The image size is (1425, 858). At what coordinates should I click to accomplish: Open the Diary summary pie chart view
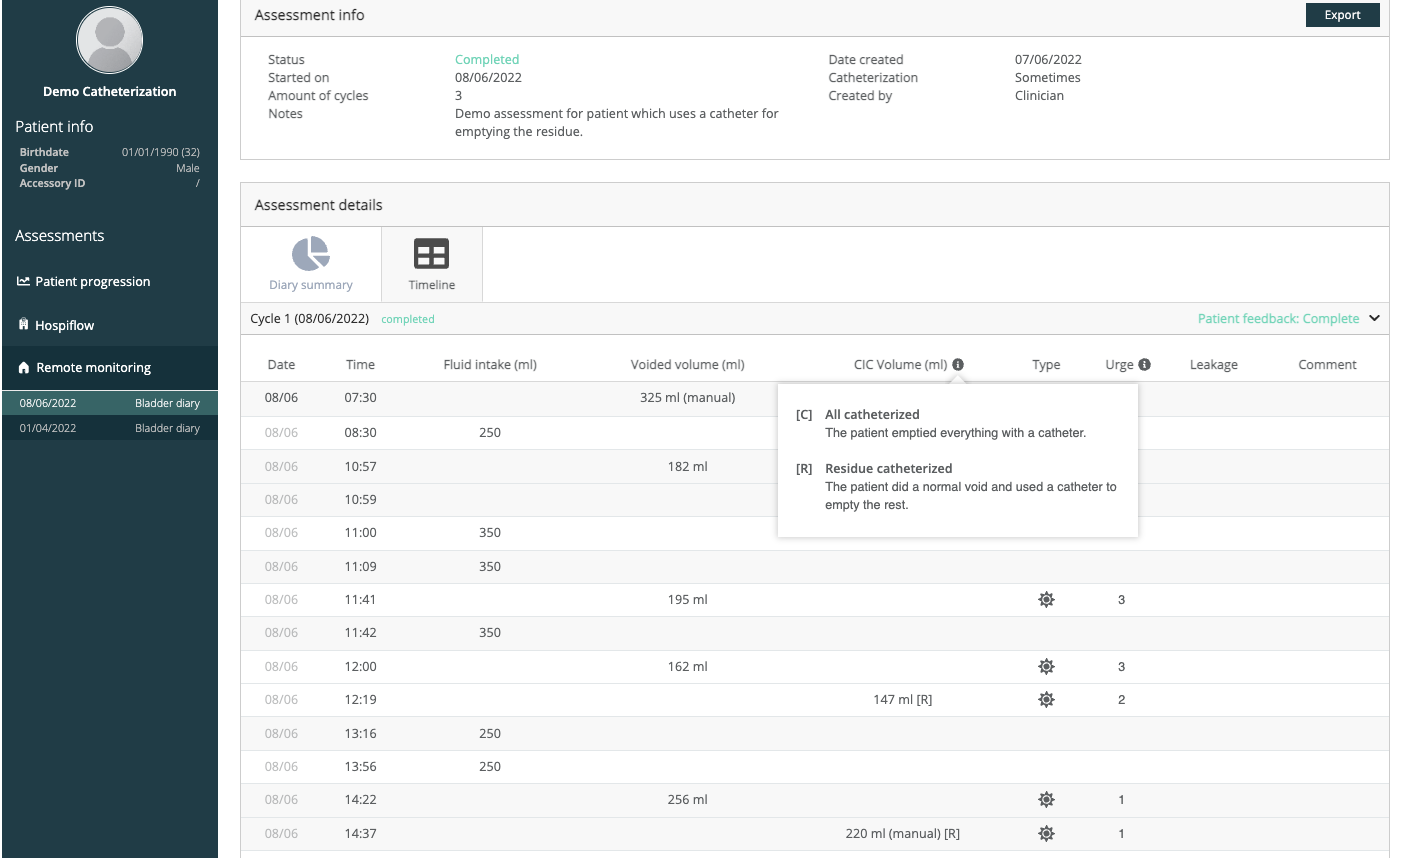pos(311,264)
